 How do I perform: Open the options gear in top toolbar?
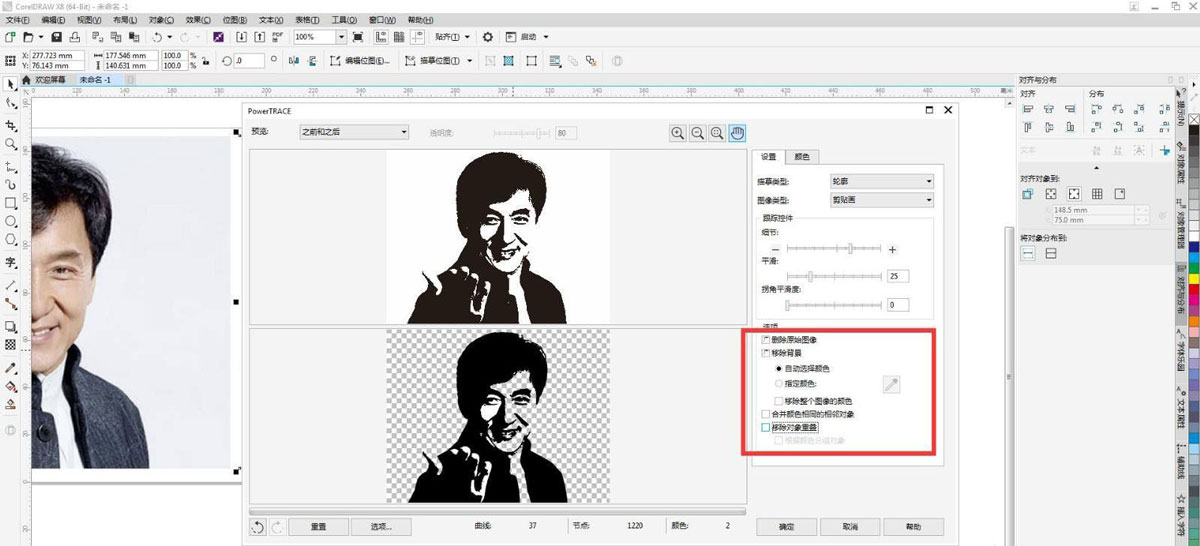point(488,37)
